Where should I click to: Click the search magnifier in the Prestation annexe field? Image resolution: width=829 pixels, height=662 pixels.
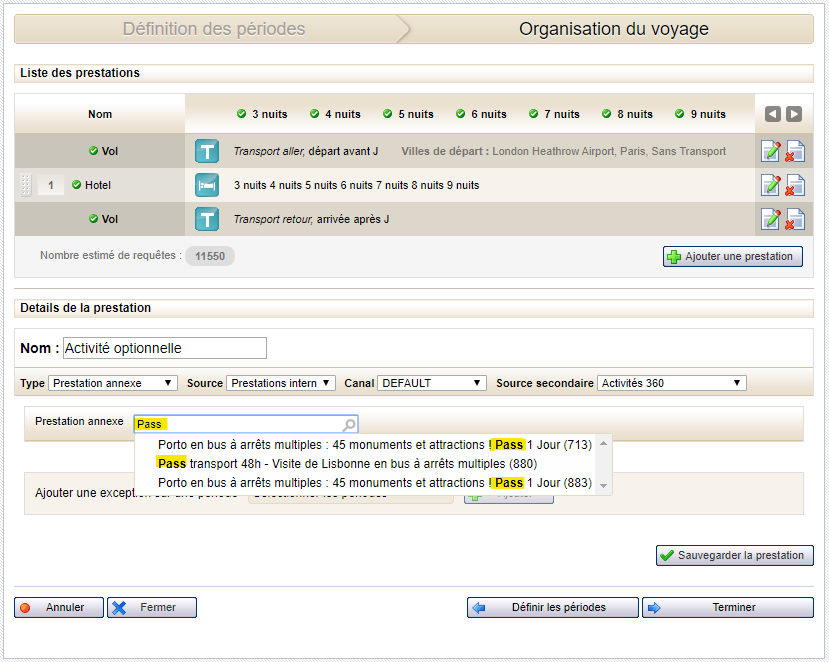click(349, 424)
